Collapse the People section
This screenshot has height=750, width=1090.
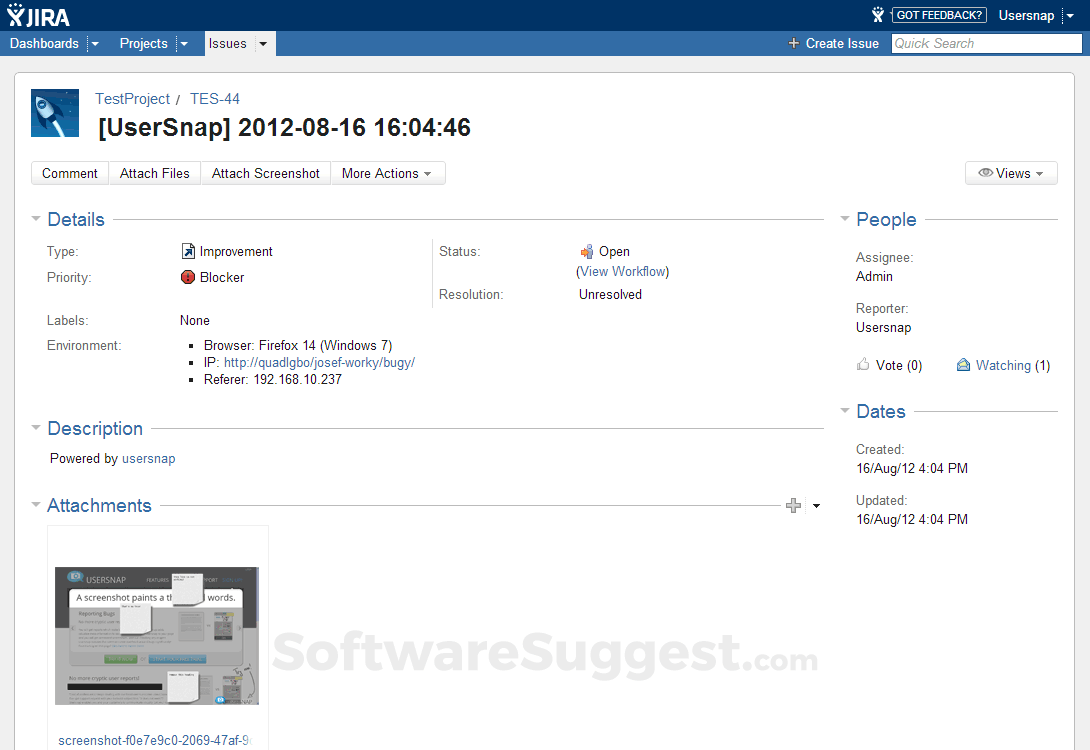(845, 219)
